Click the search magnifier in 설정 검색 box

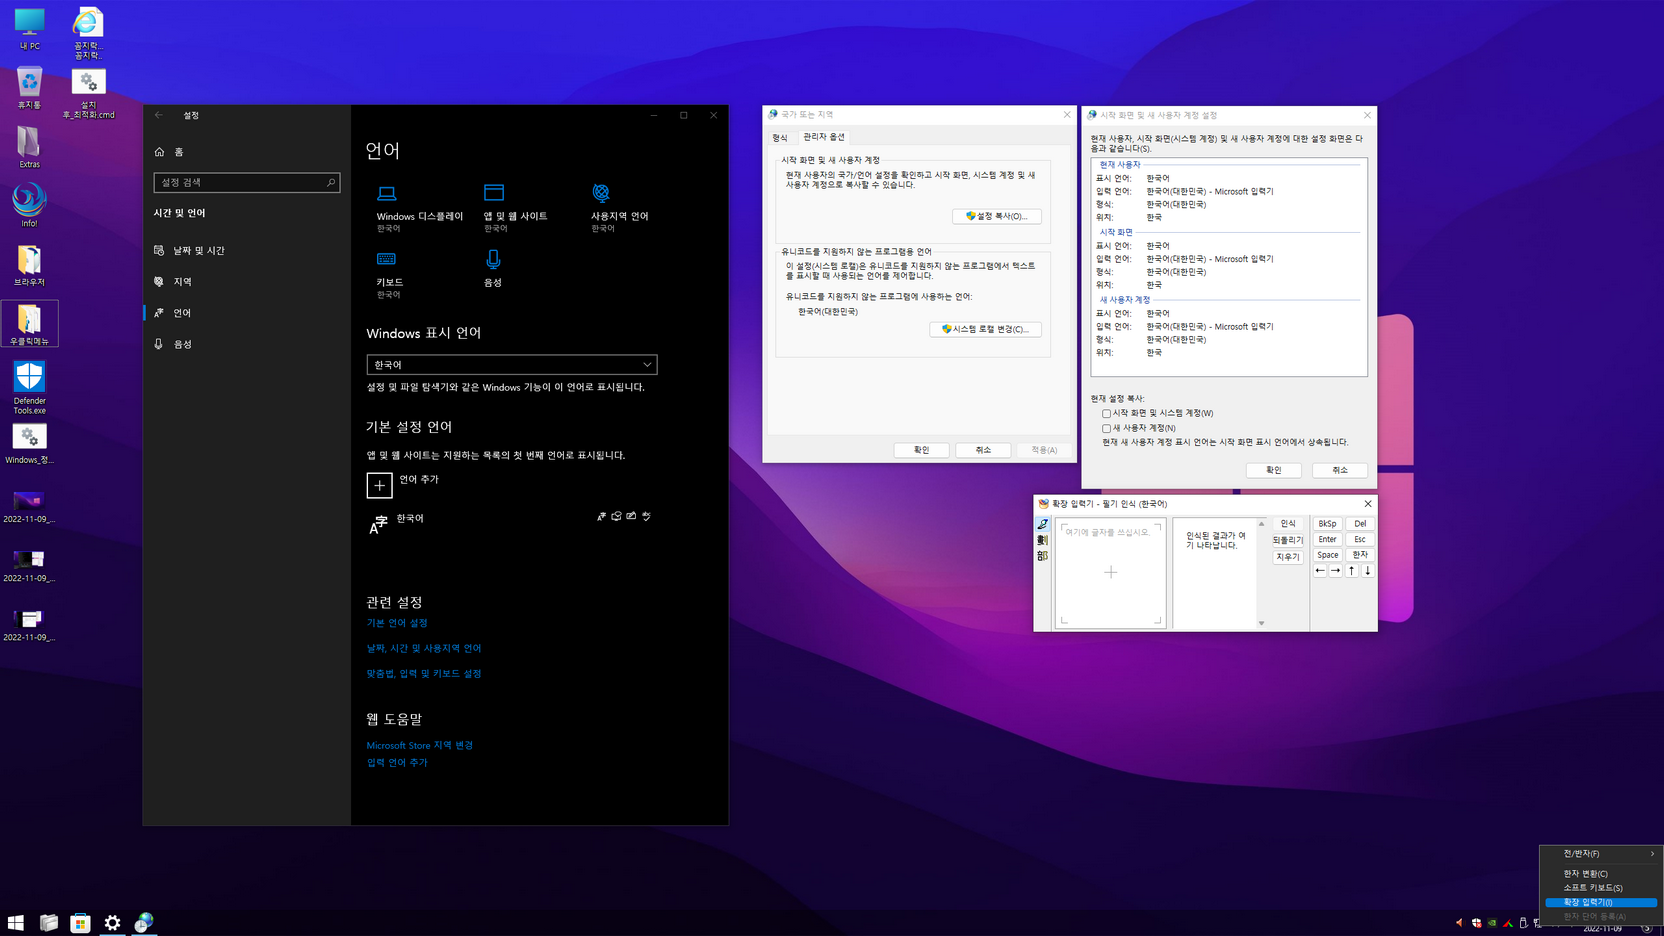click(331, 182)
